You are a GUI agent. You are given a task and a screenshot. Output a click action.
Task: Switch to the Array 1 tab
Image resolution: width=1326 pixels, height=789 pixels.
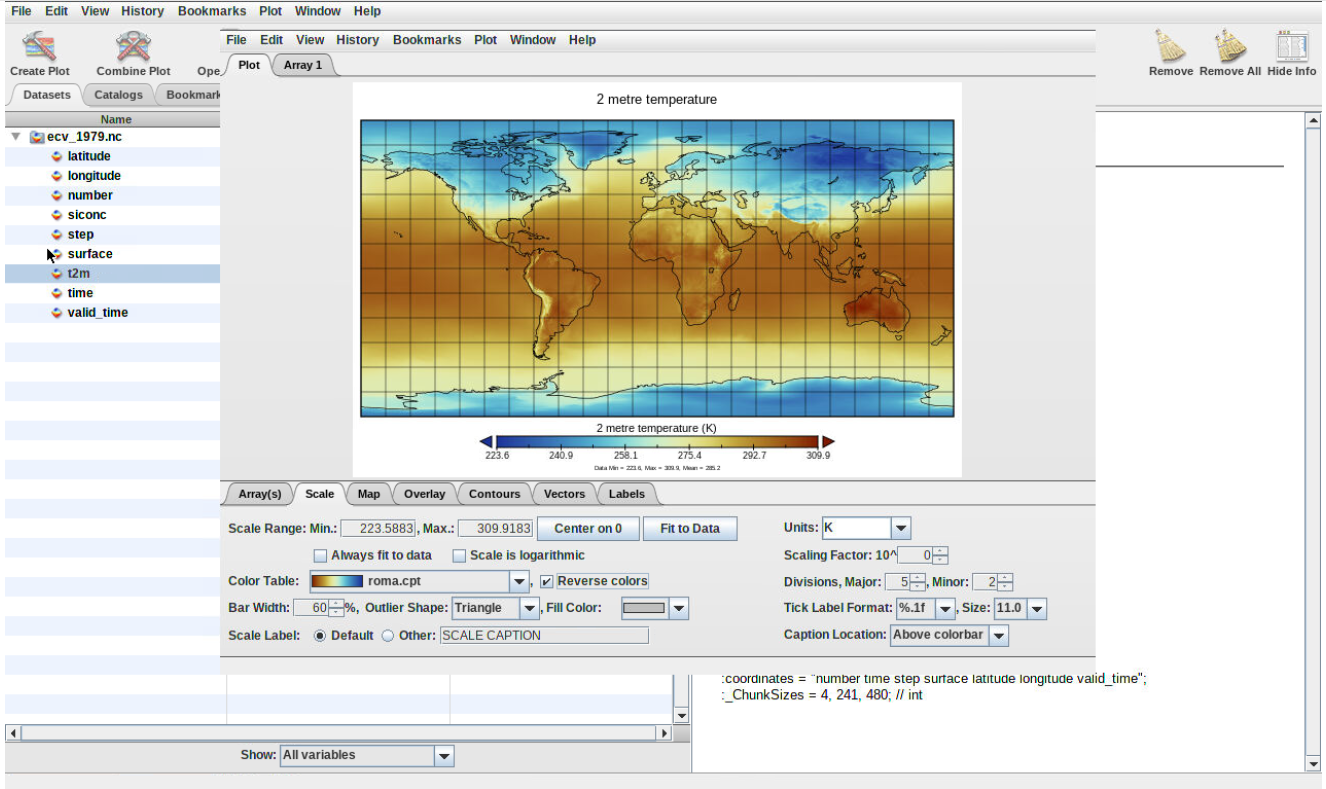[303, 65]
